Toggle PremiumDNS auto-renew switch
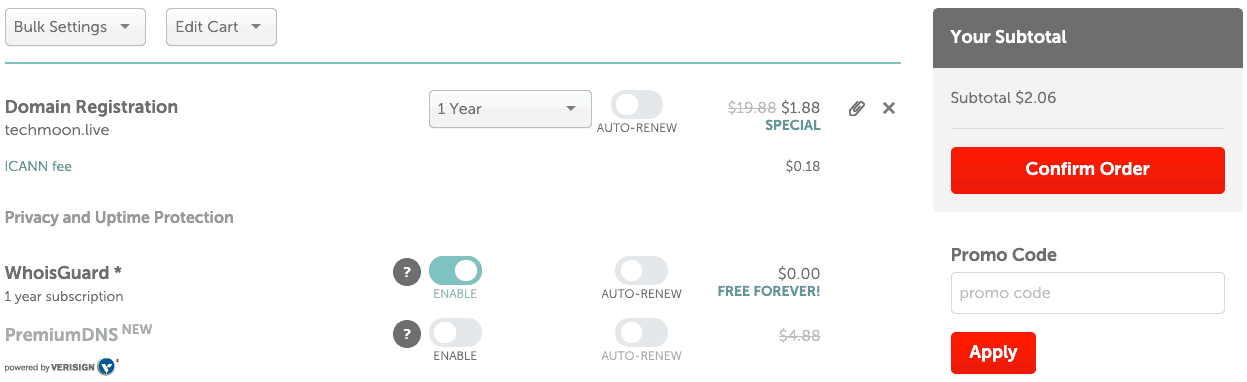1247x382 pixels. point(641,333)
